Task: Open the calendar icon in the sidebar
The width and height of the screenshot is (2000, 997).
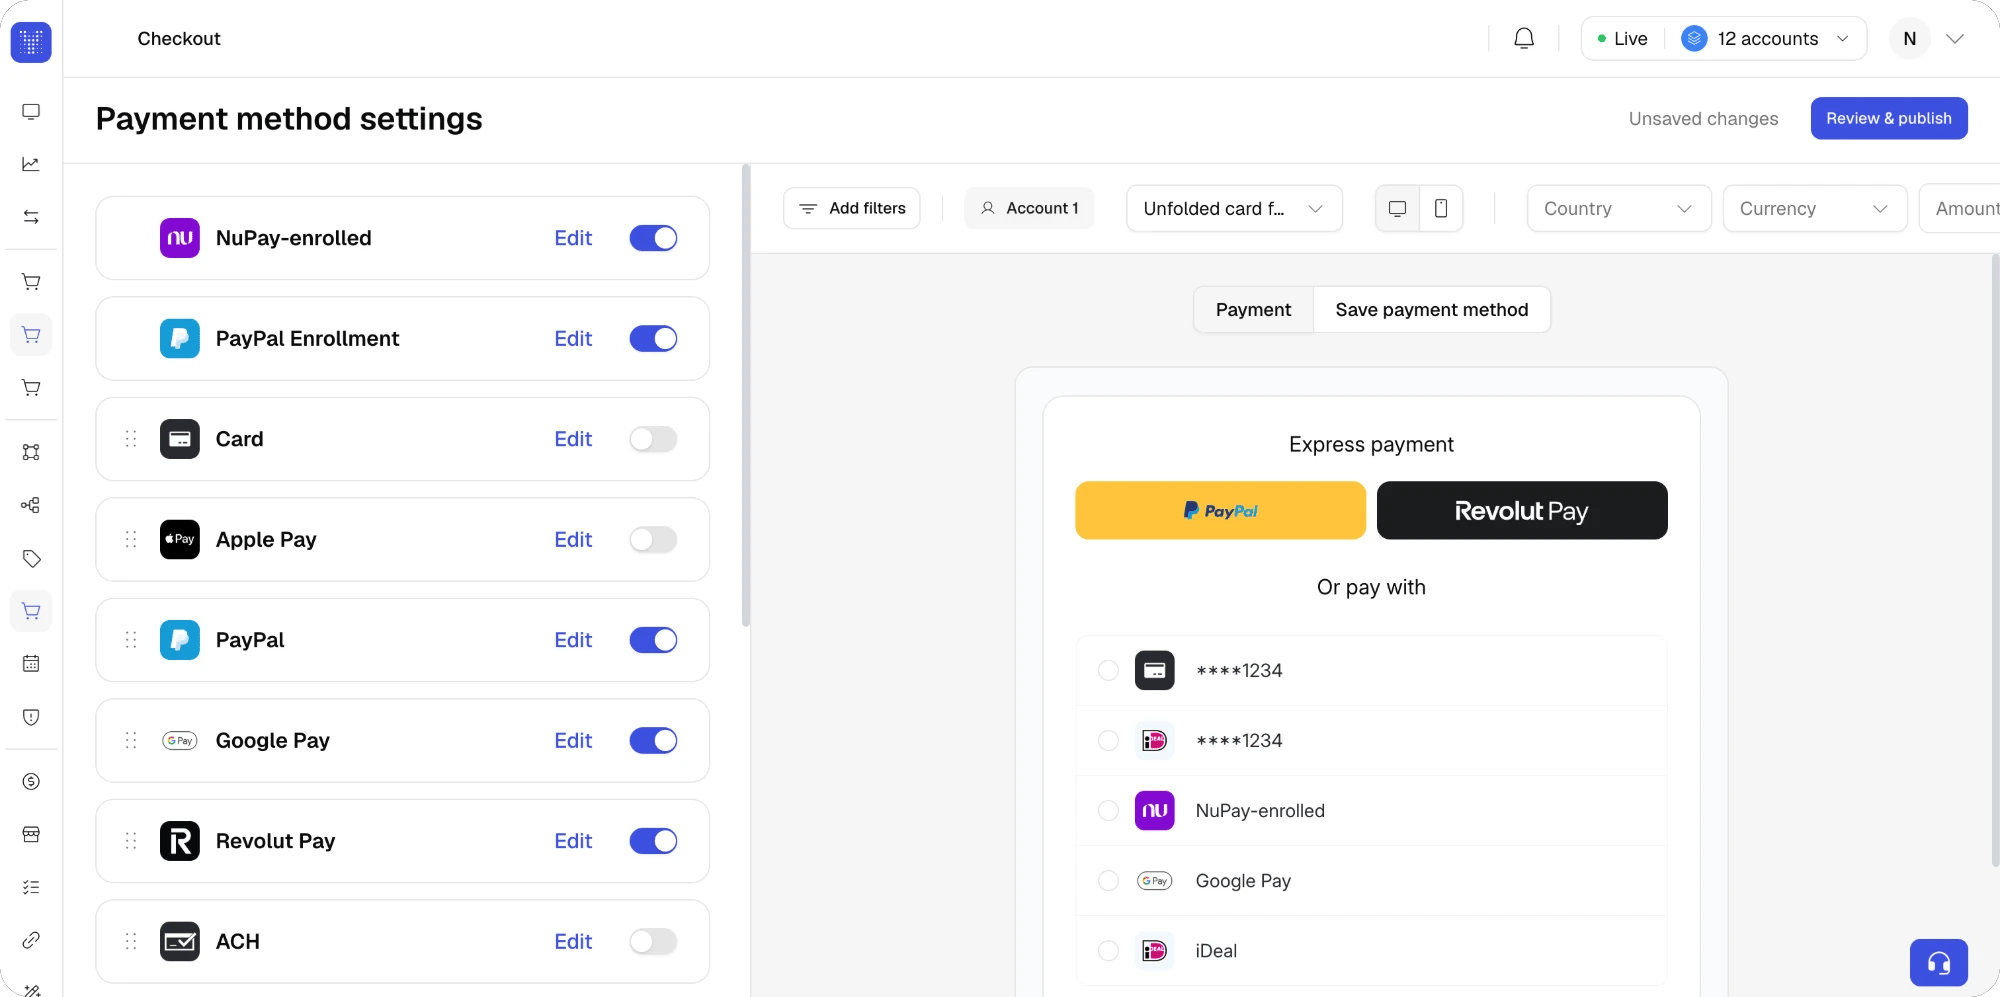Action: [31, 664]
